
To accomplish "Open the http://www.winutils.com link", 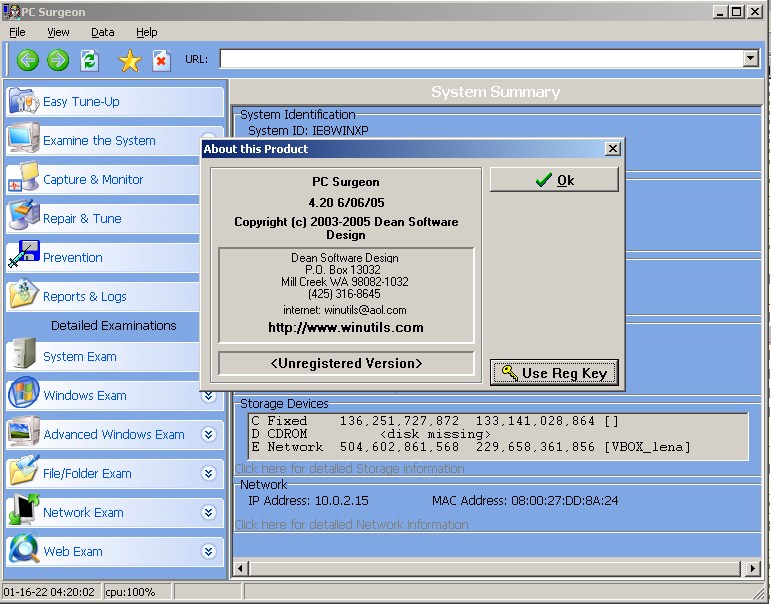I will 346,328.
